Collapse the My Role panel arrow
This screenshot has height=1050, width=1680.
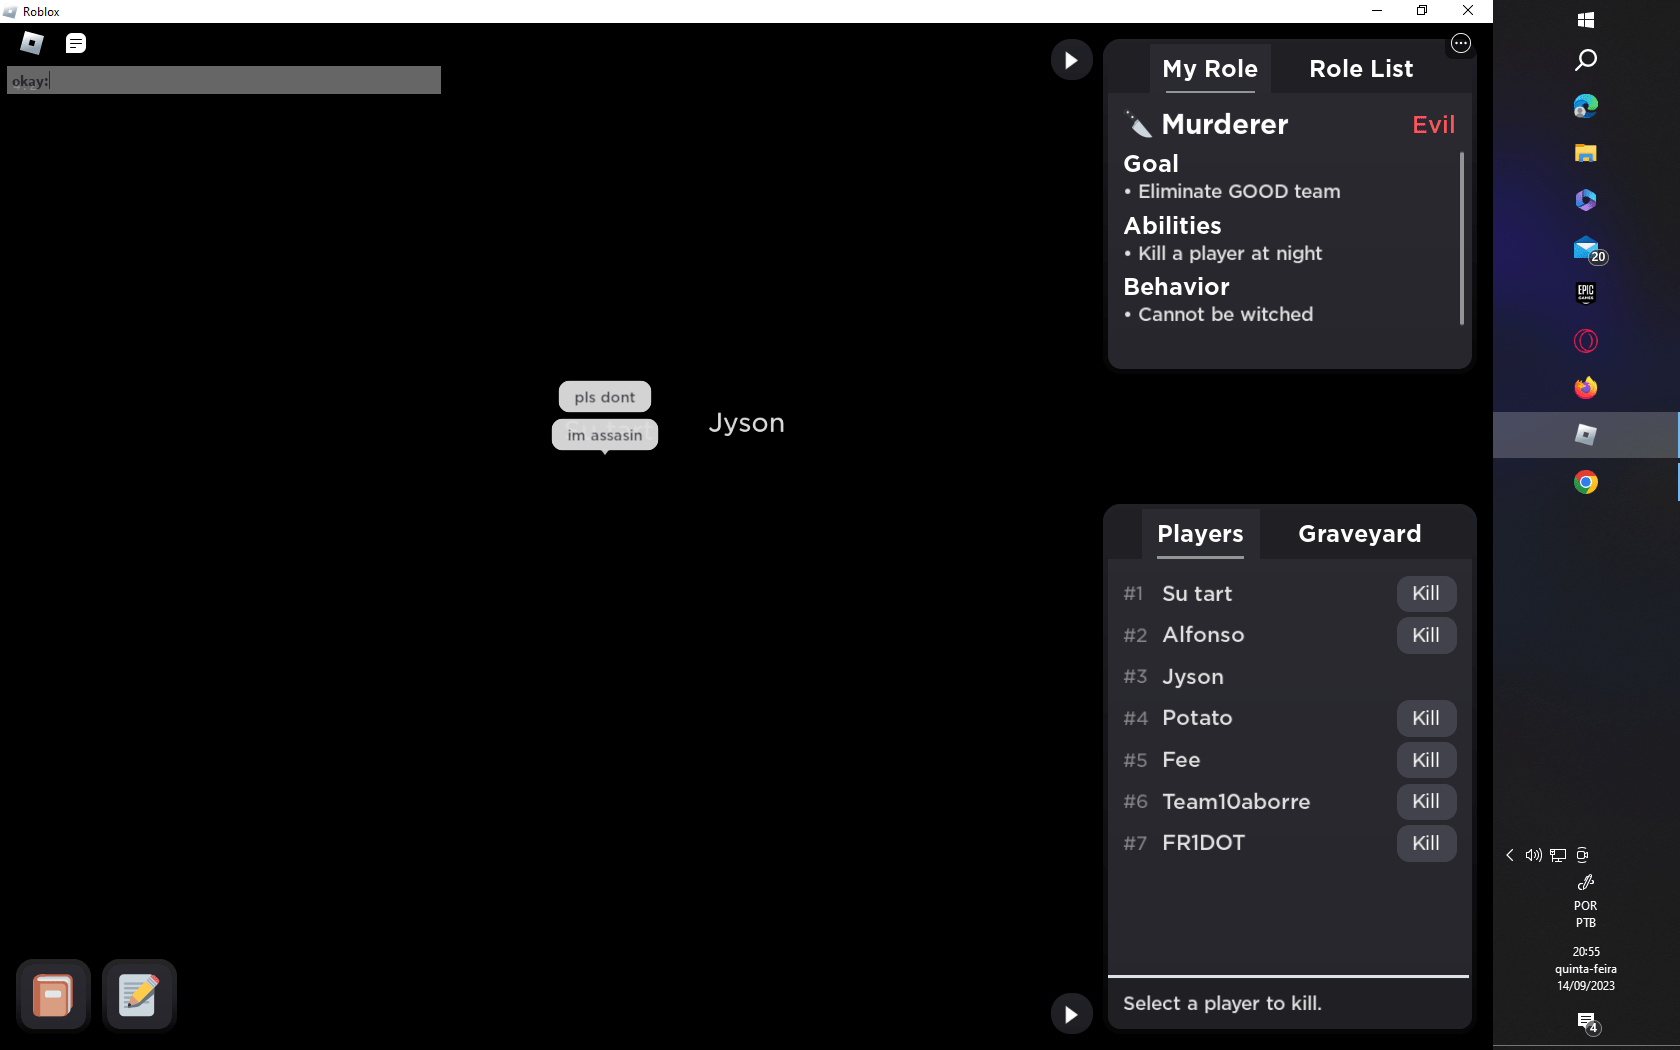click(x=1071, y=60)
